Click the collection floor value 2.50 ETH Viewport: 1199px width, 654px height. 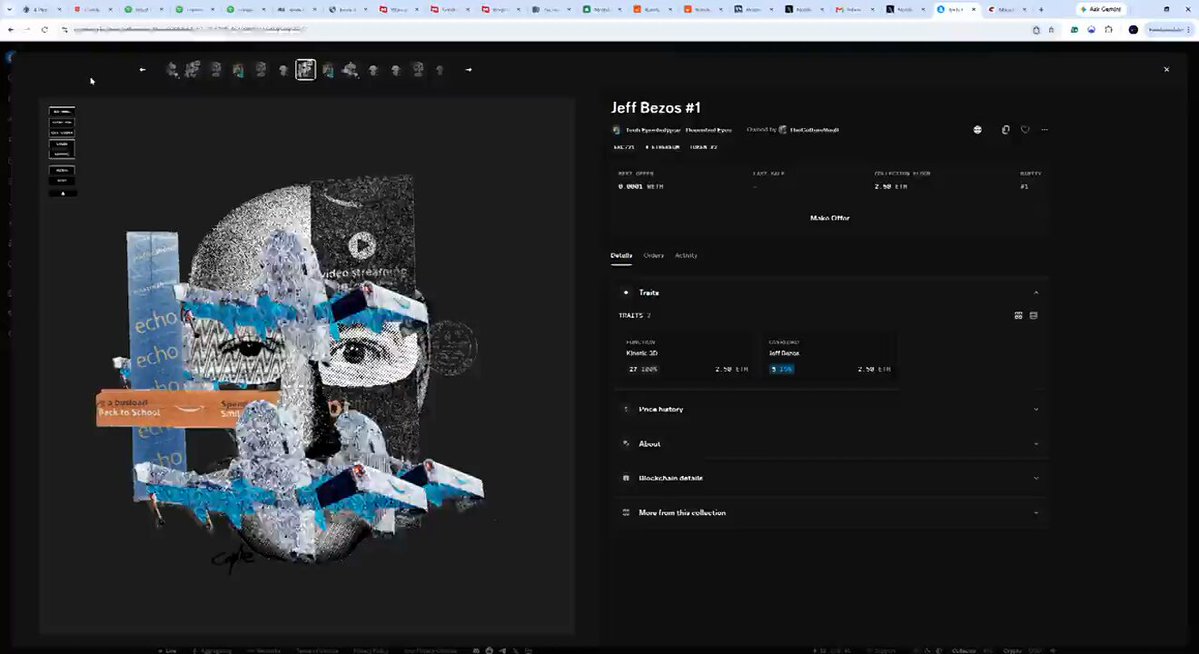(x=891, y=187)
